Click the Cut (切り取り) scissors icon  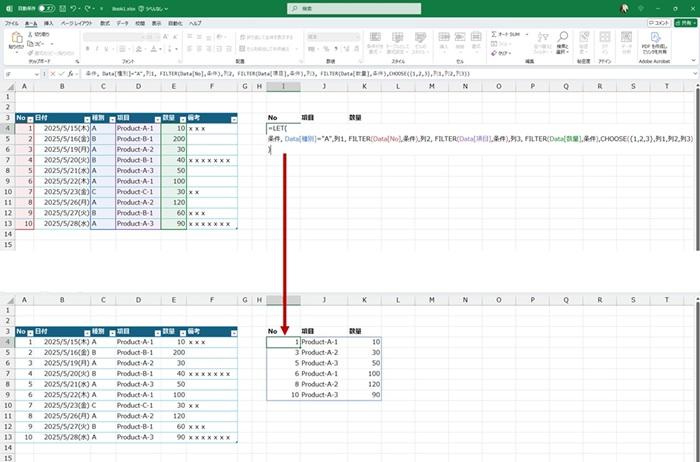[34, 34]
